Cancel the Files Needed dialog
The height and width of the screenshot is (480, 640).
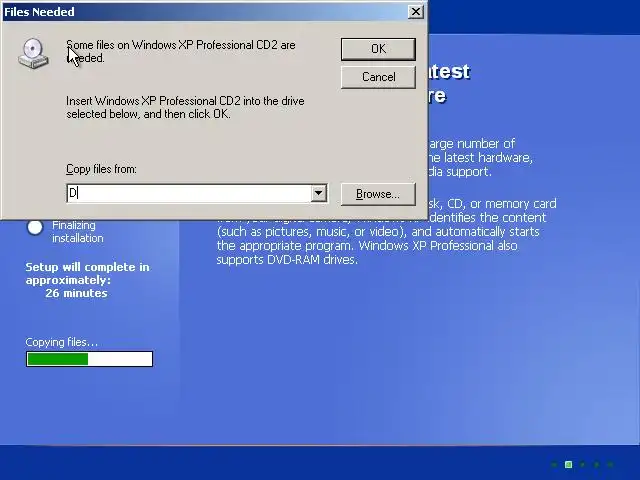(x=378, y=77)
